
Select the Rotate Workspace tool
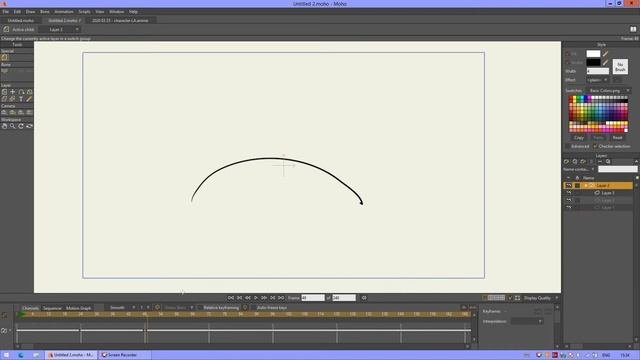(21, 126)
